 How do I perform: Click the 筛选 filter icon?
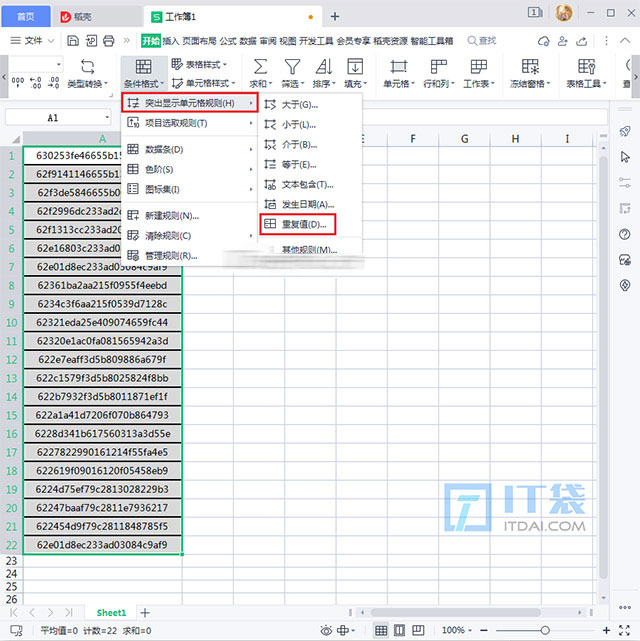pos(292,66)
